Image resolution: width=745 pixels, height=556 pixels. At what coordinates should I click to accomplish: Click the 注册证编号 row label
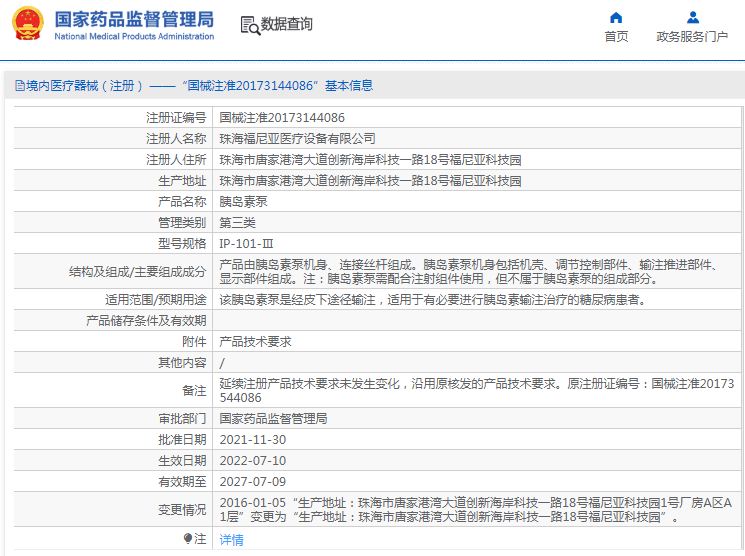(x=176, y=118)
